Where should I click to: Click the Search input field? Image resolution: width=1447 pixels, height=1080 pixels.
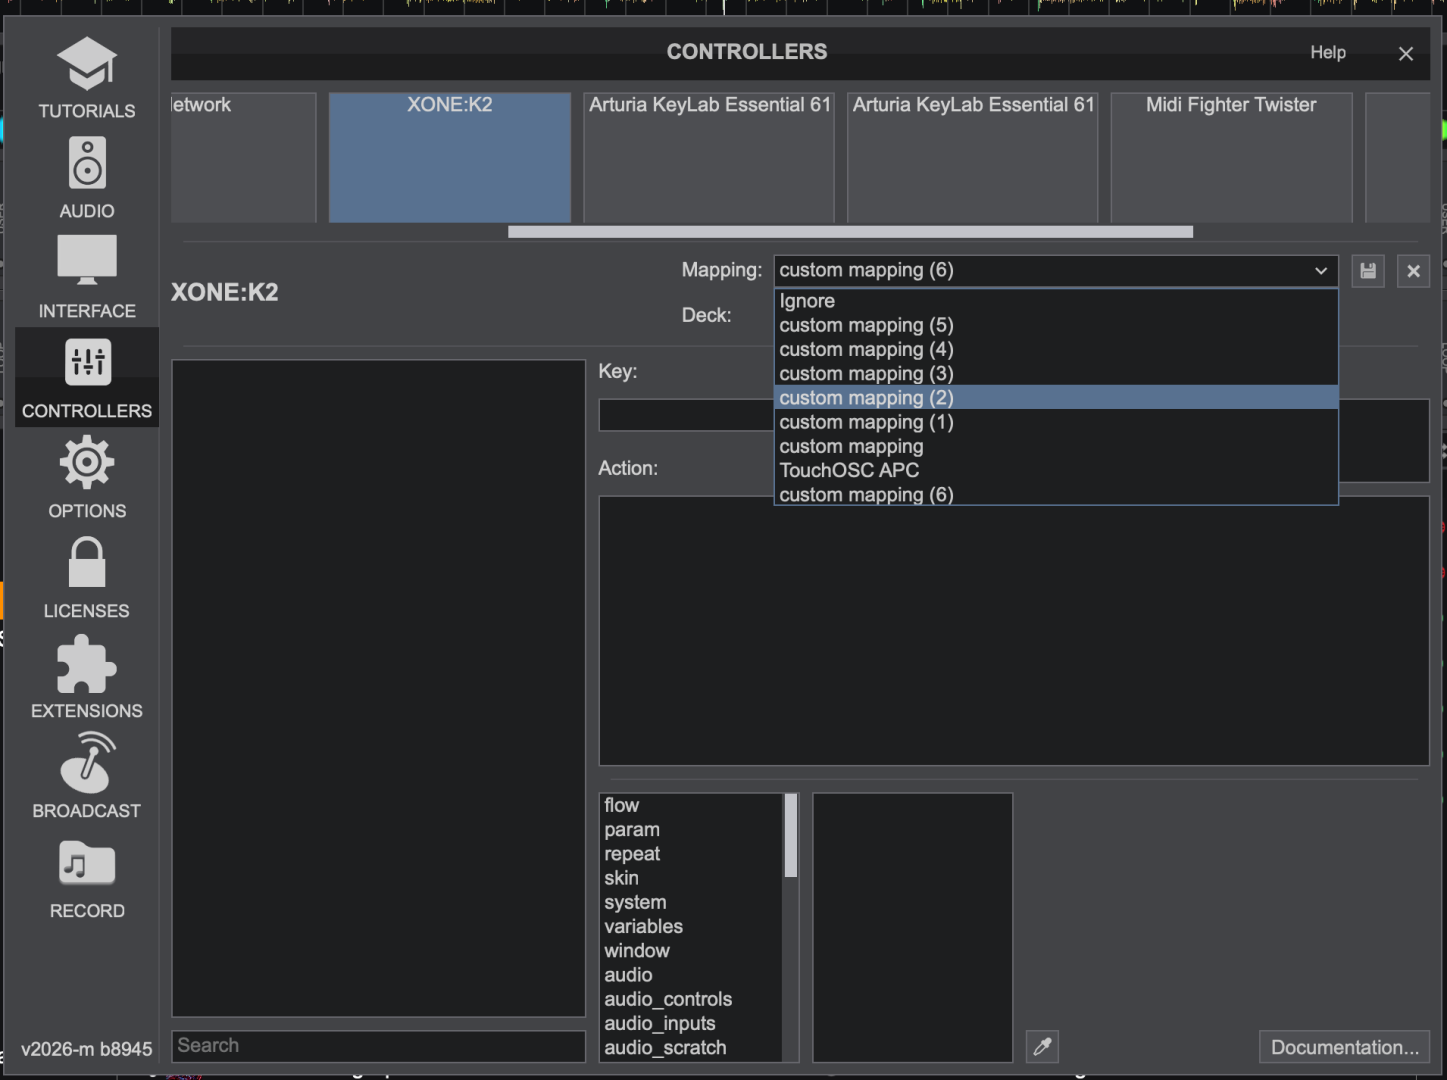378,1046
